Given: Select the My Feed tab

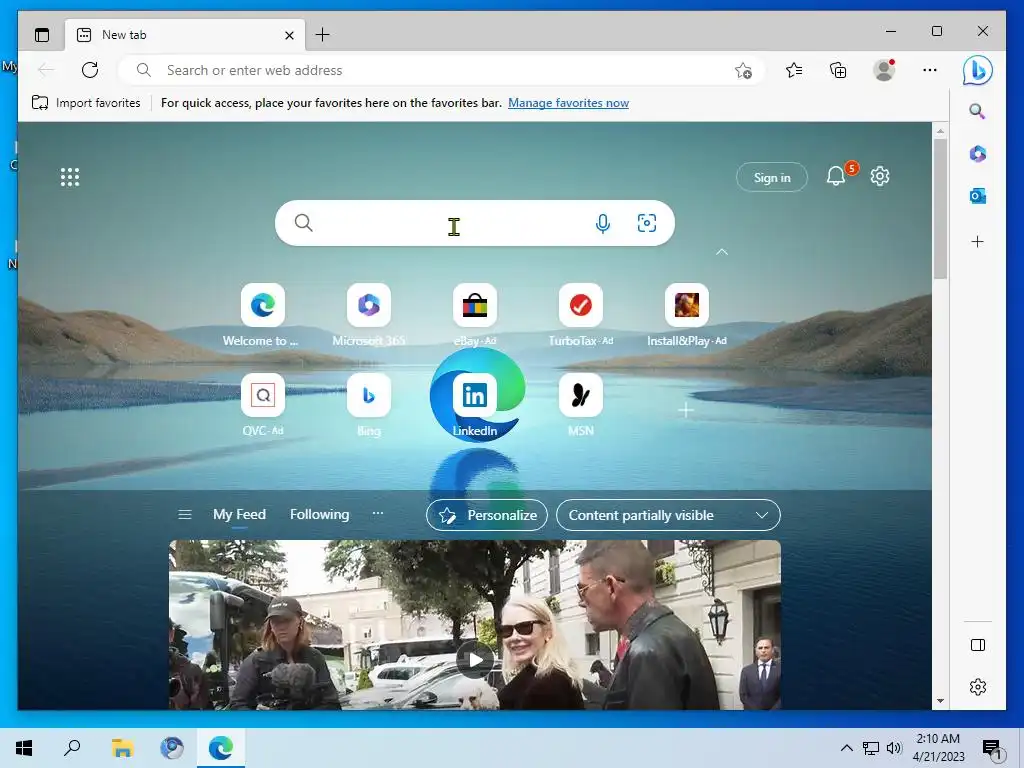Looking at the screenshot, I should [239, 515].
